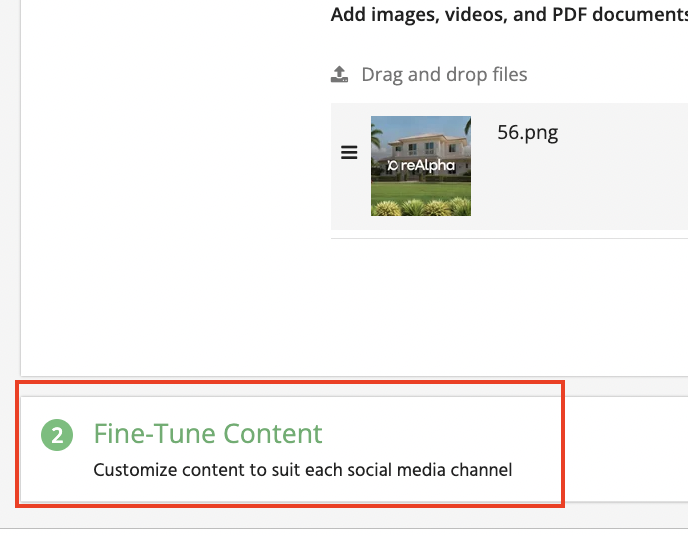Select the 56.png file name

point(527,133)
